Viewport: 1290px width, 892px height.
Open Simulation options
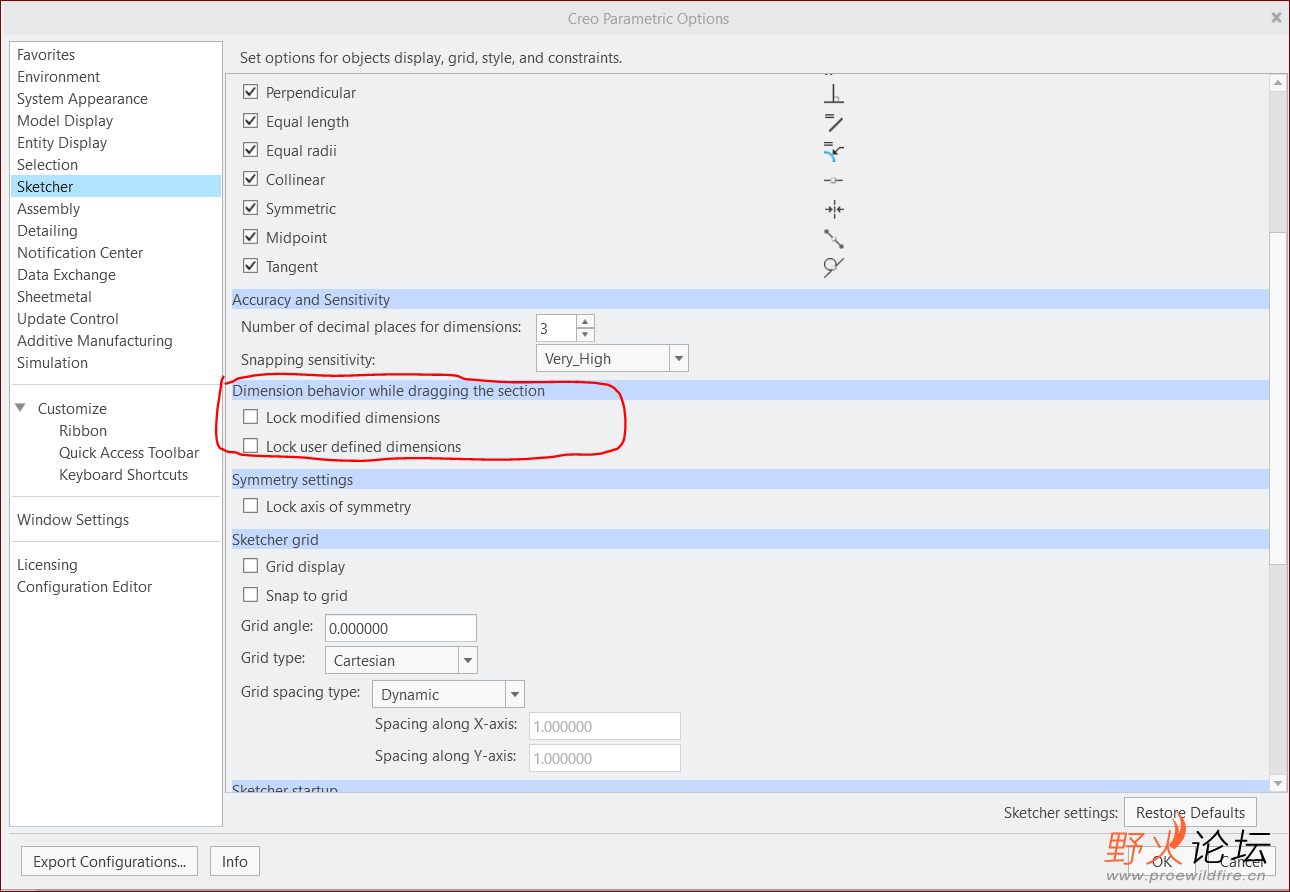pyautogui.click(x=52, y=363)
